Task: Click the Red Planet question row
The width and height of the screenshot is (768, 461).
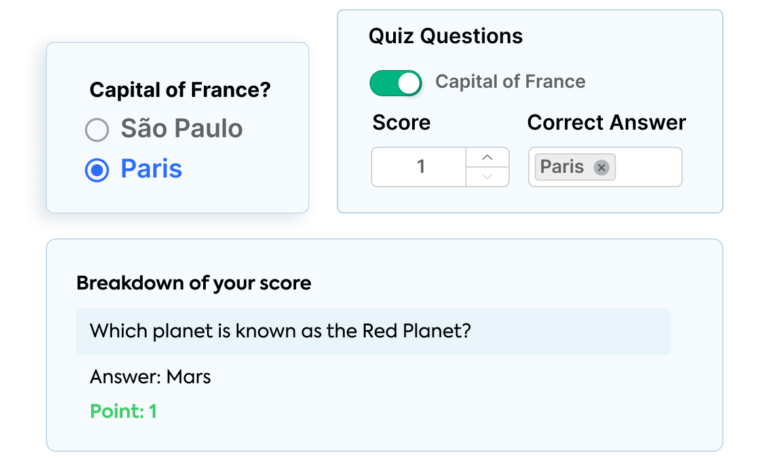Action: [x=373, y=331]
